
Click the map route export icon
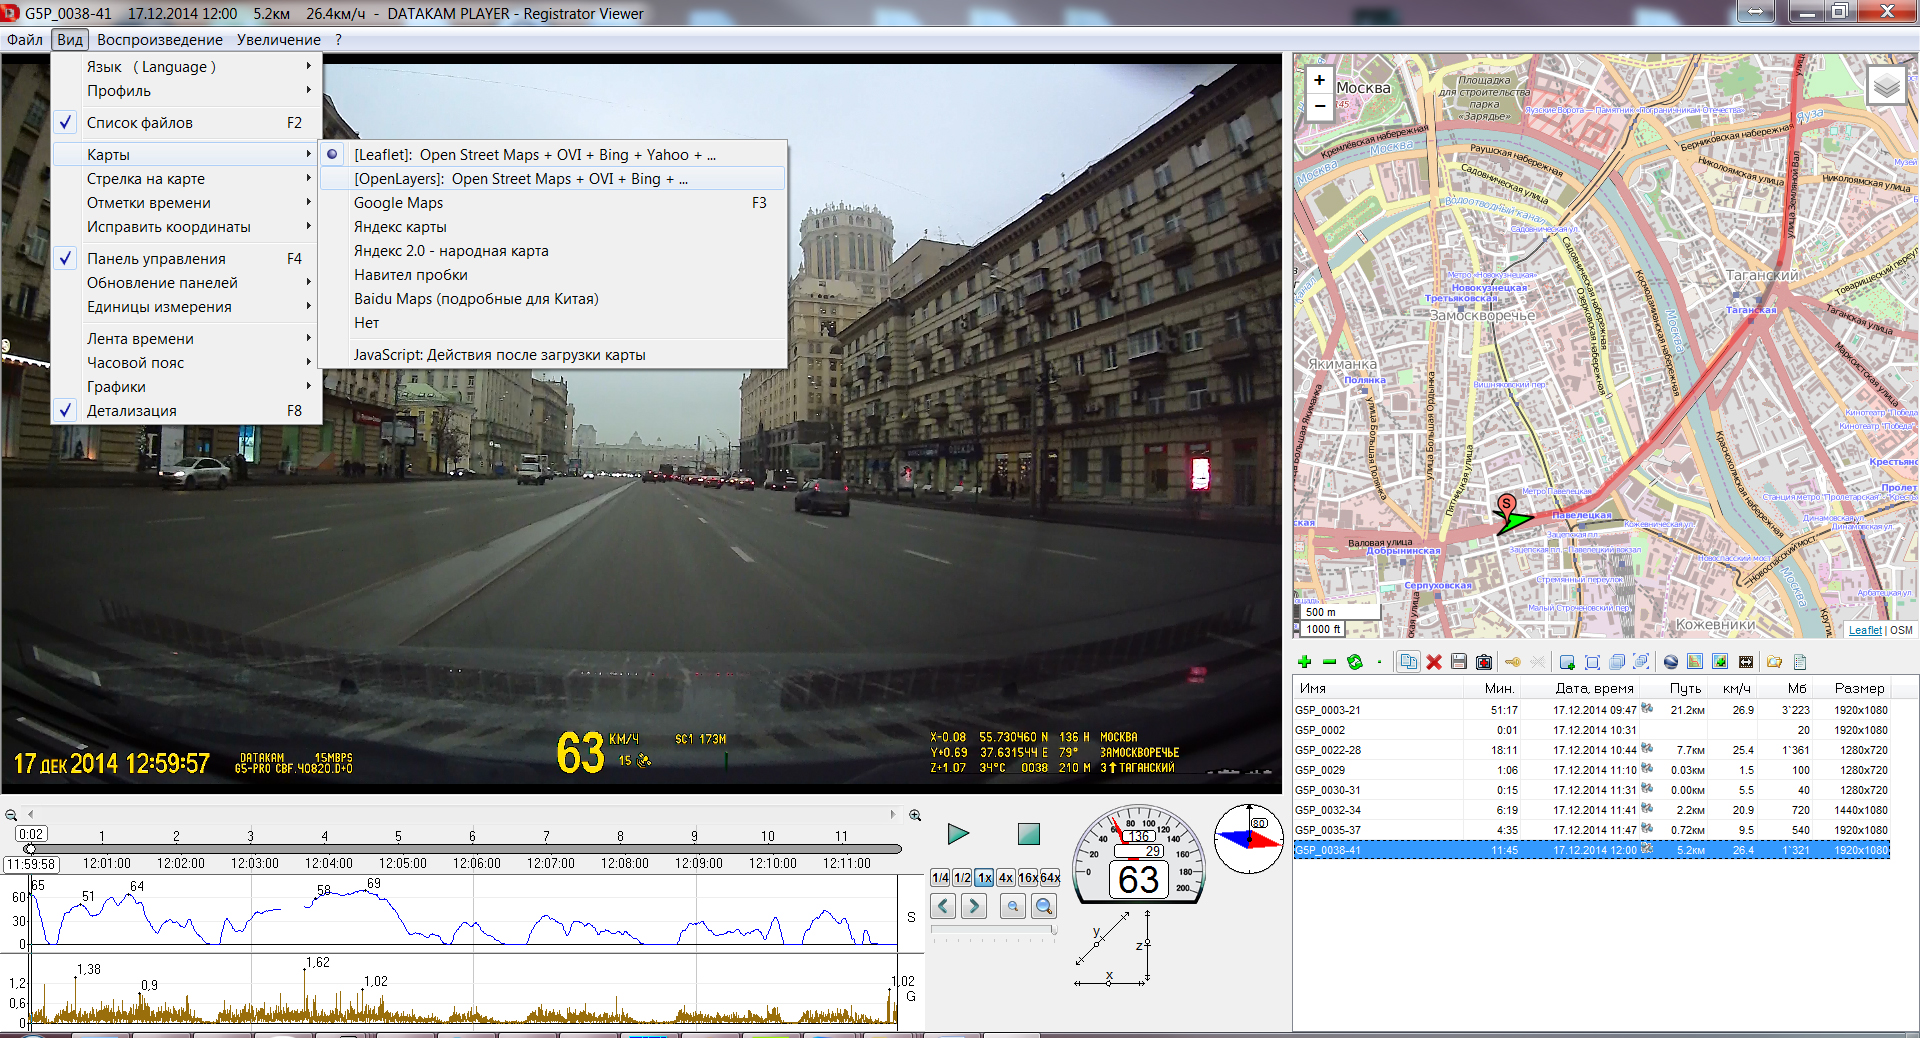pos(1695,662)
